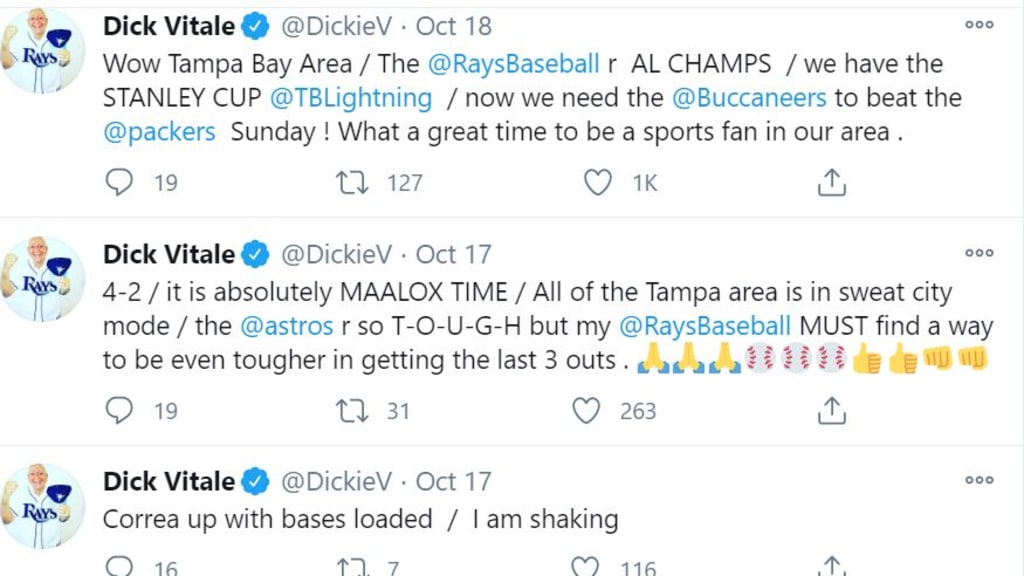Open Dick Vitale's avatar on first tweet
The width and height of the screenshot is (1024, 576).
point(43,51)
